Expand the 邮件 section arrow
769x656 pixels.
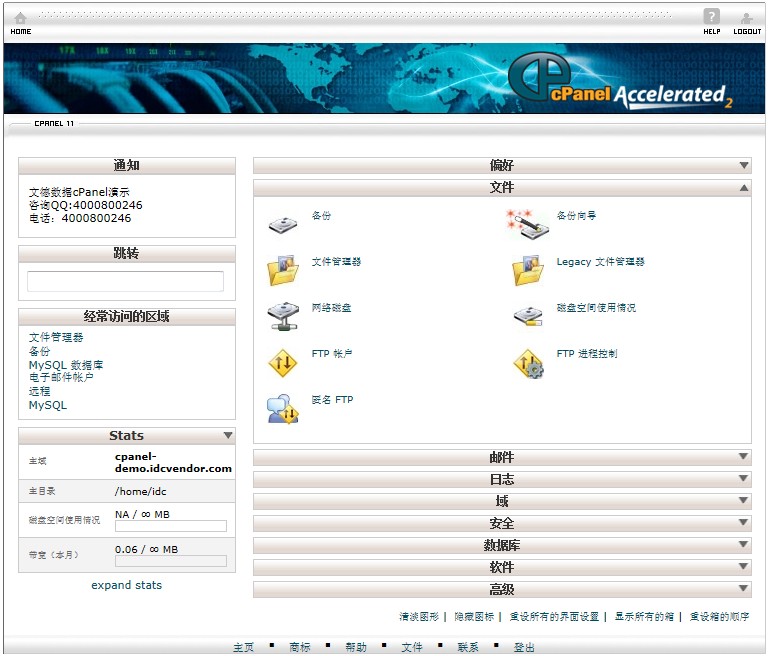coord(744,456)
